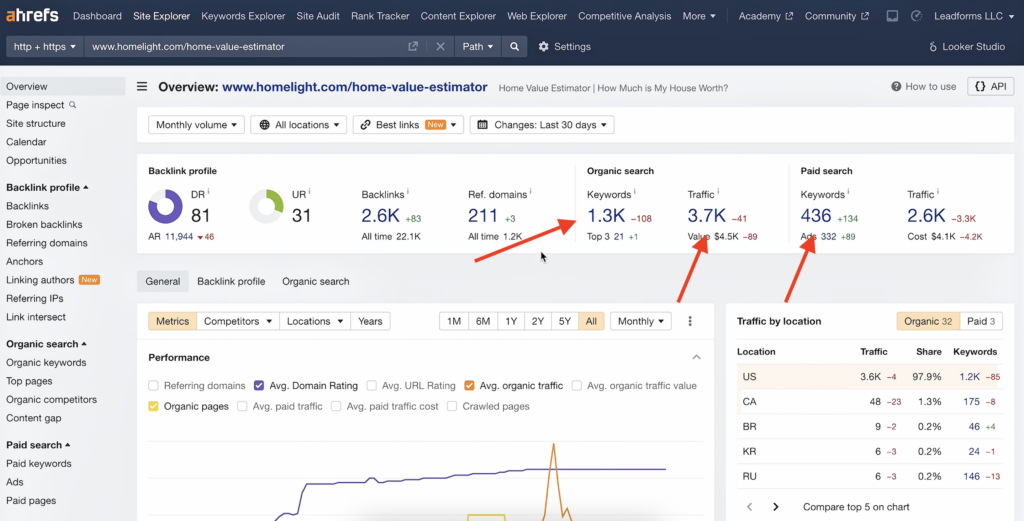The width and height of the screenshot is (1024, 521).
Task: Click the Organic search Traffic info icon
Action: pyautogui.click(x=718, y=191)
